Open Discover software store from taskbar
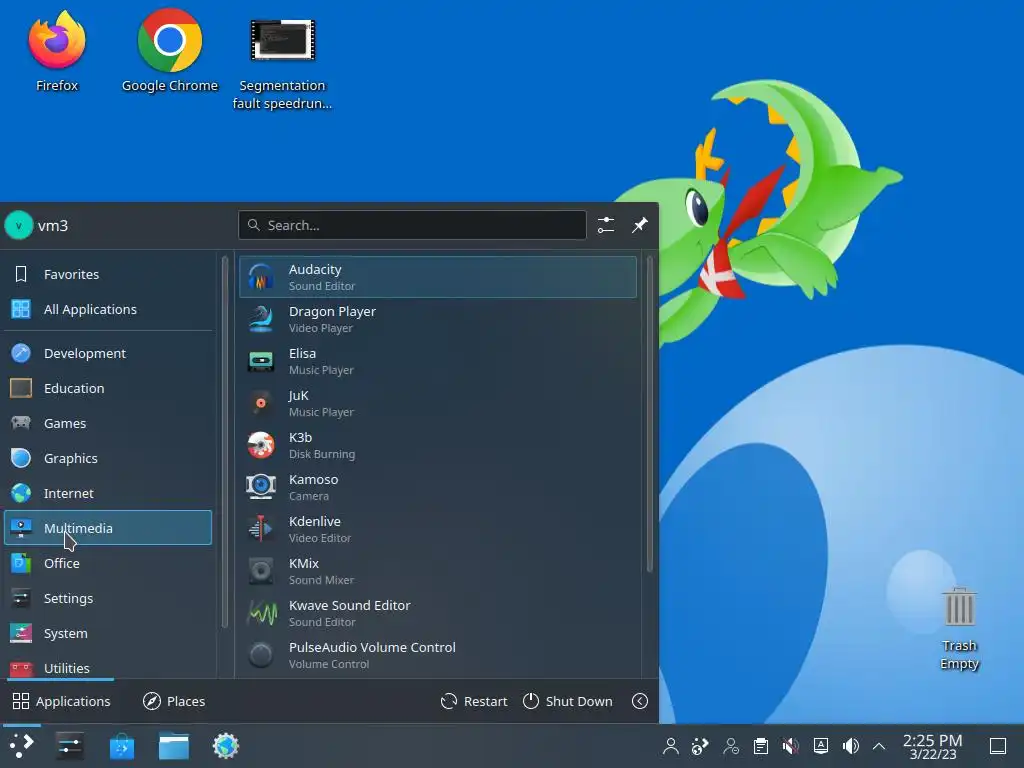1024x768 pixels. coord(121,746)
